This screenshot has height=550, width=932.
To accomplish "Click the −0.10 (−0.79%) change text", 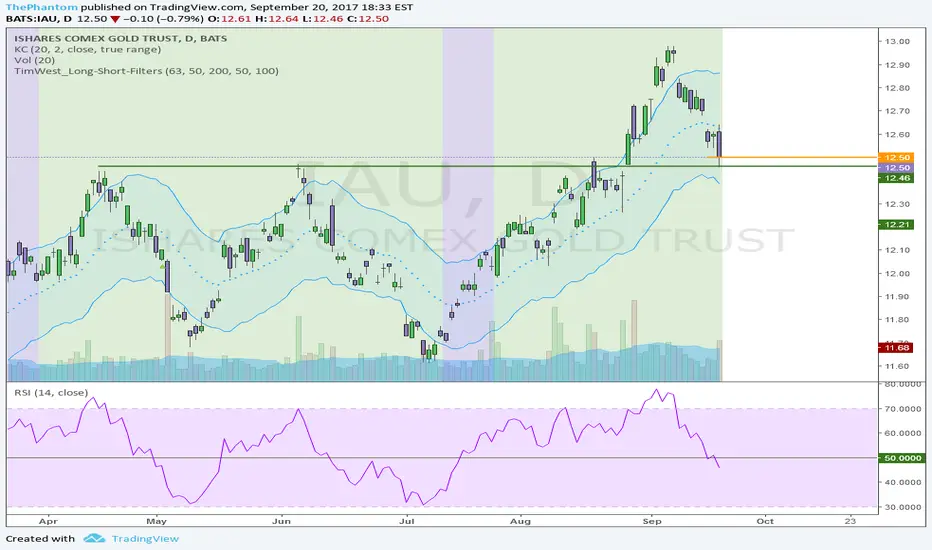I will click(x=163, y=18).
